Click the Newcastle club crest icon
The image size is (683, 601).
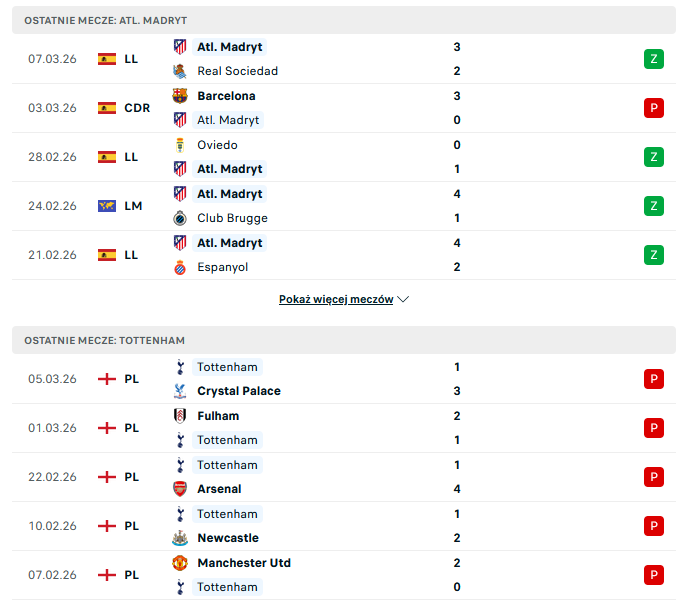[180, 538]
